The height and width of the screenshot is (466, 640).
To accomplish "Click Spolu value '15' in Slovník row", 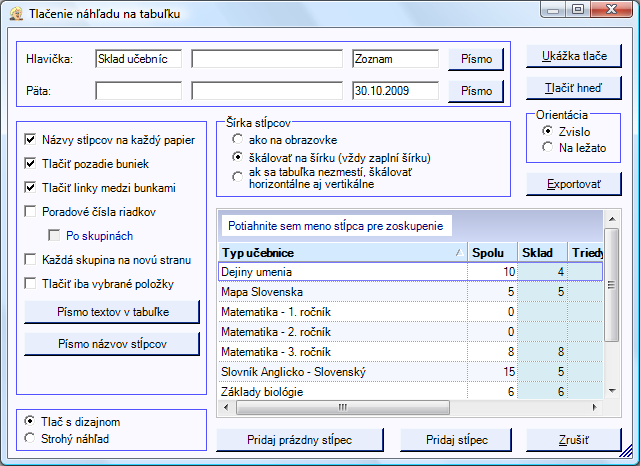I will coord(492,372).
